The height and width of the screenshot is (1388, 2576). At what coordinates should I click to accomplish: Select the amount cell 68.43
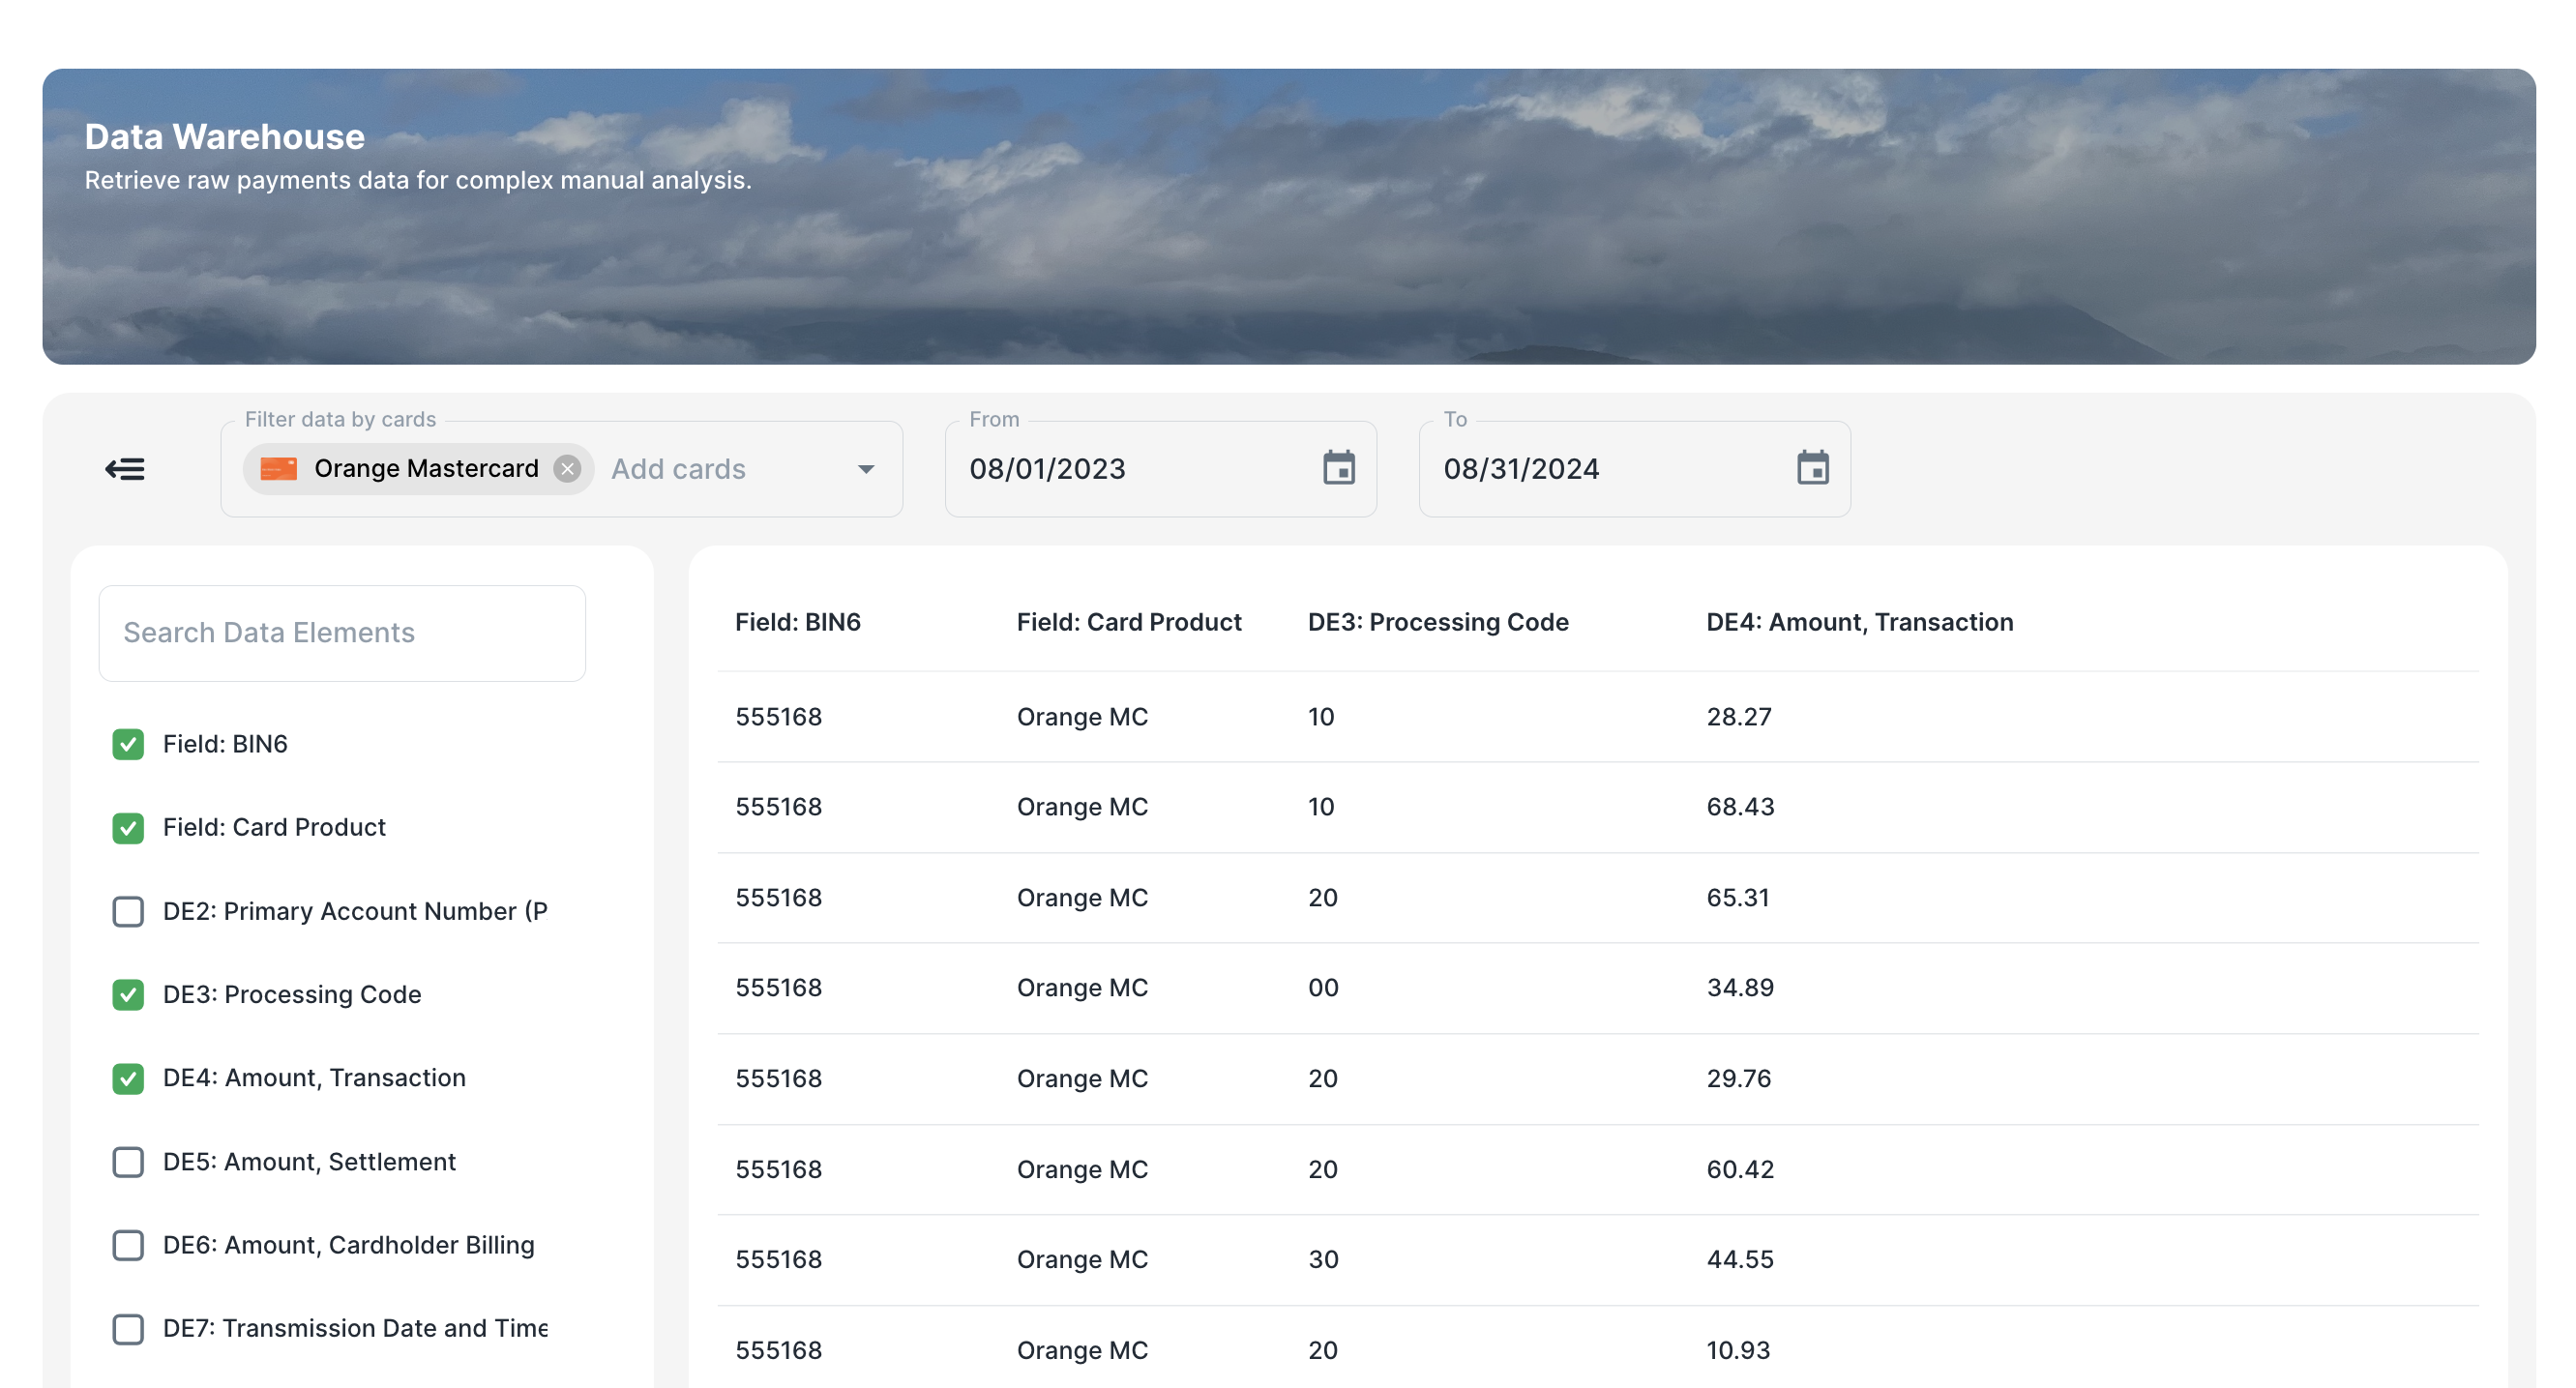tap(1740, 807)
